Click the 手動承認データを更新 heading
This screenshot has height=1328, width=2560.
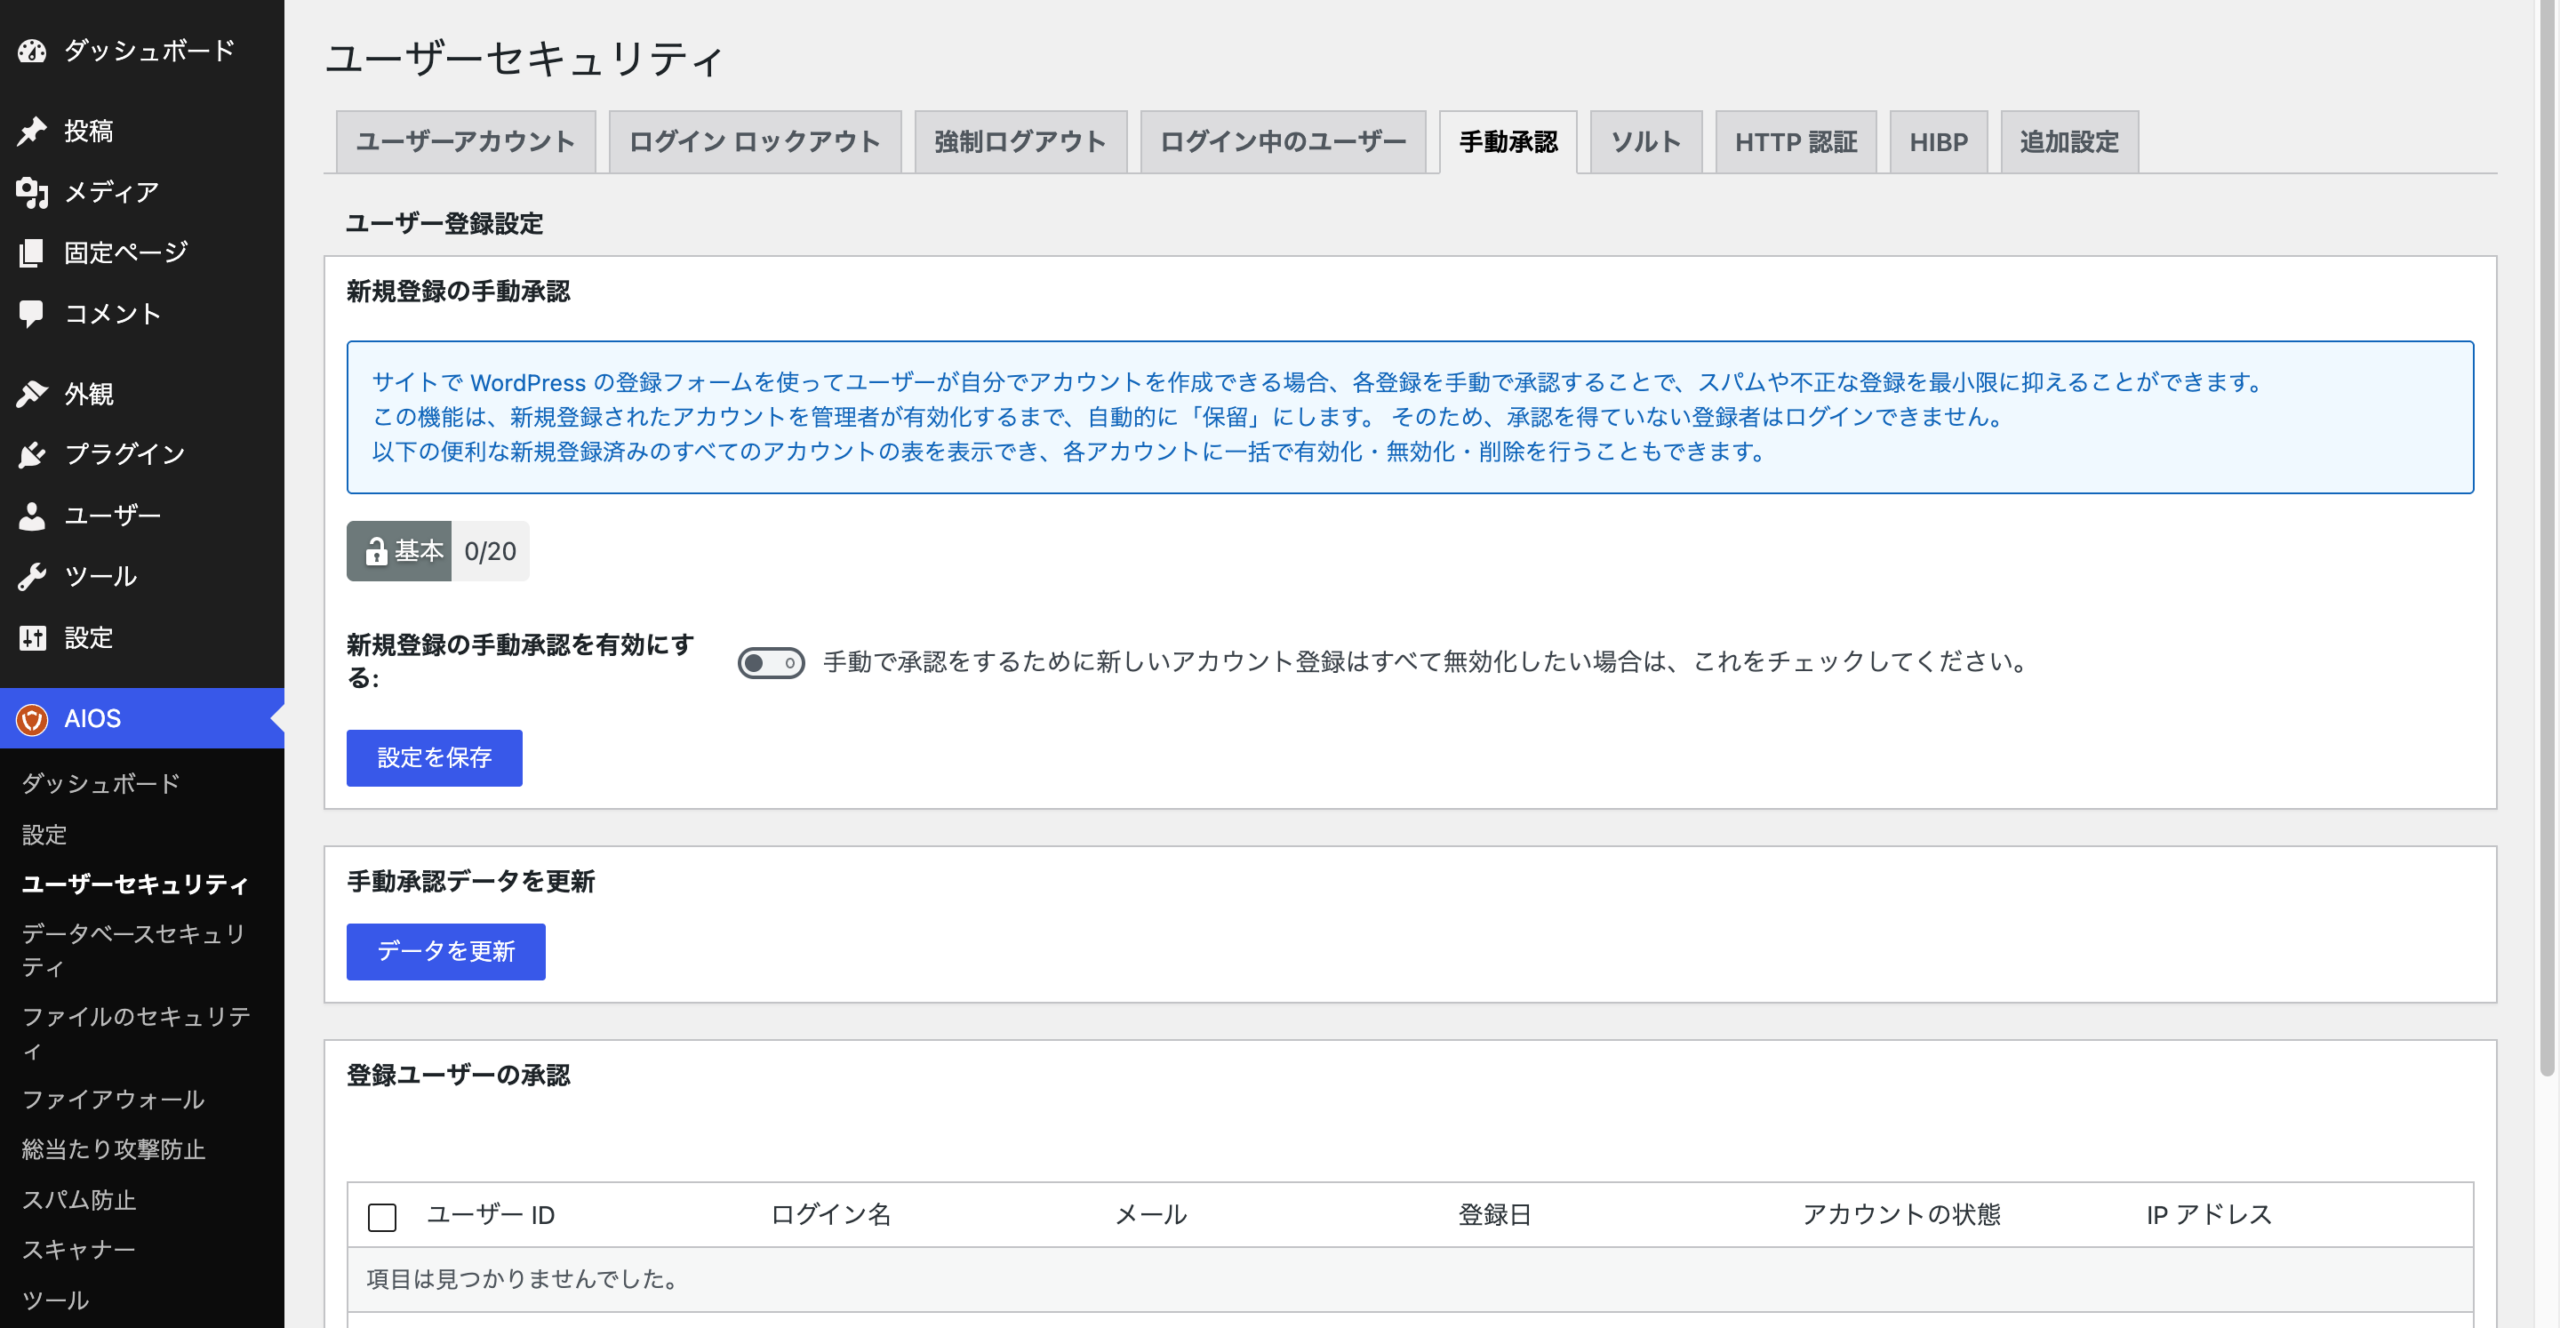471,882
